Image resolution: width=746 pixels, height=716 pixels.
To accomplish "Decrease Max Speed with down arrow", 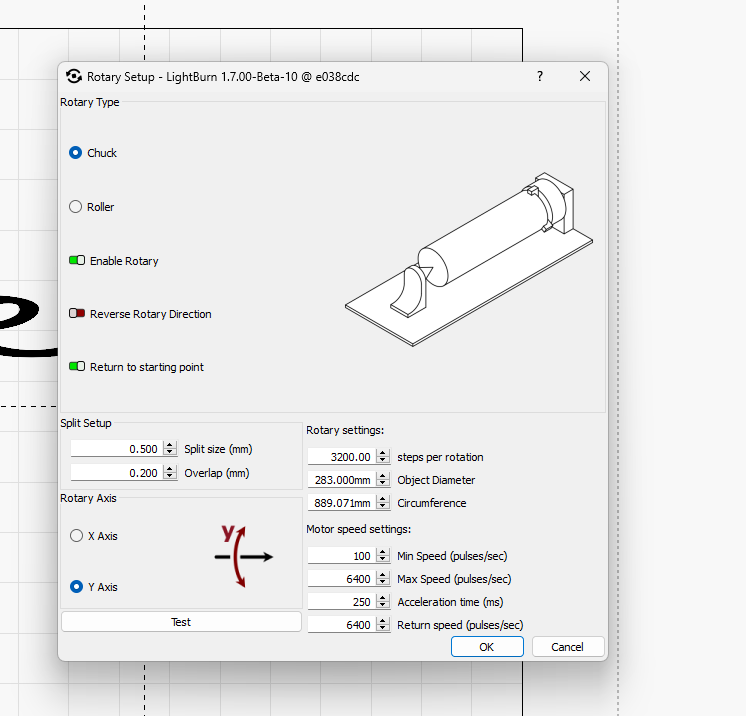I will pos(383,582).
